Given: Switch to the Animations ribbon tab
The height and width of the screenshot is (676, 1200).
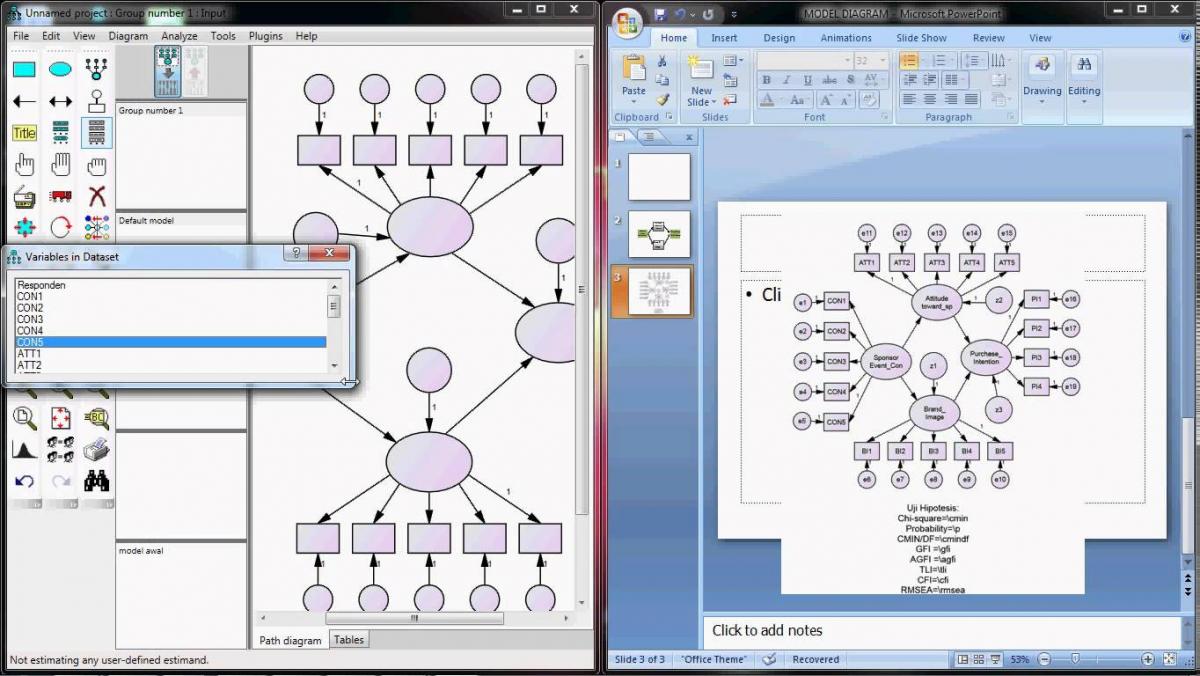Looking at the screenshot, I should coord(846,38).
